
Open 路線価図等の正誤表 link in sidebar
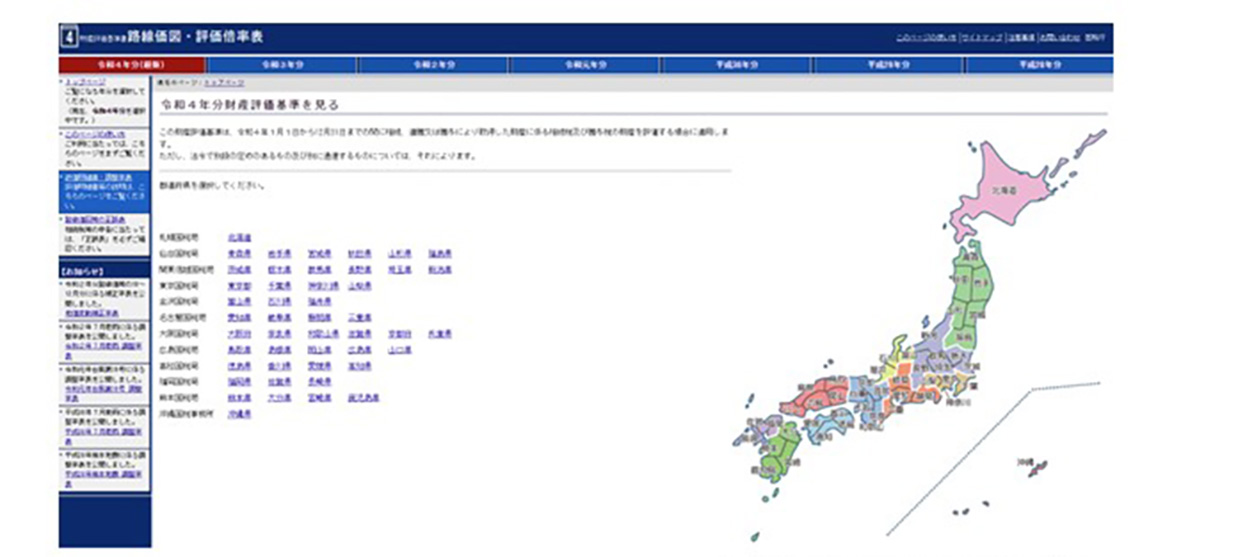pos(90,219)
